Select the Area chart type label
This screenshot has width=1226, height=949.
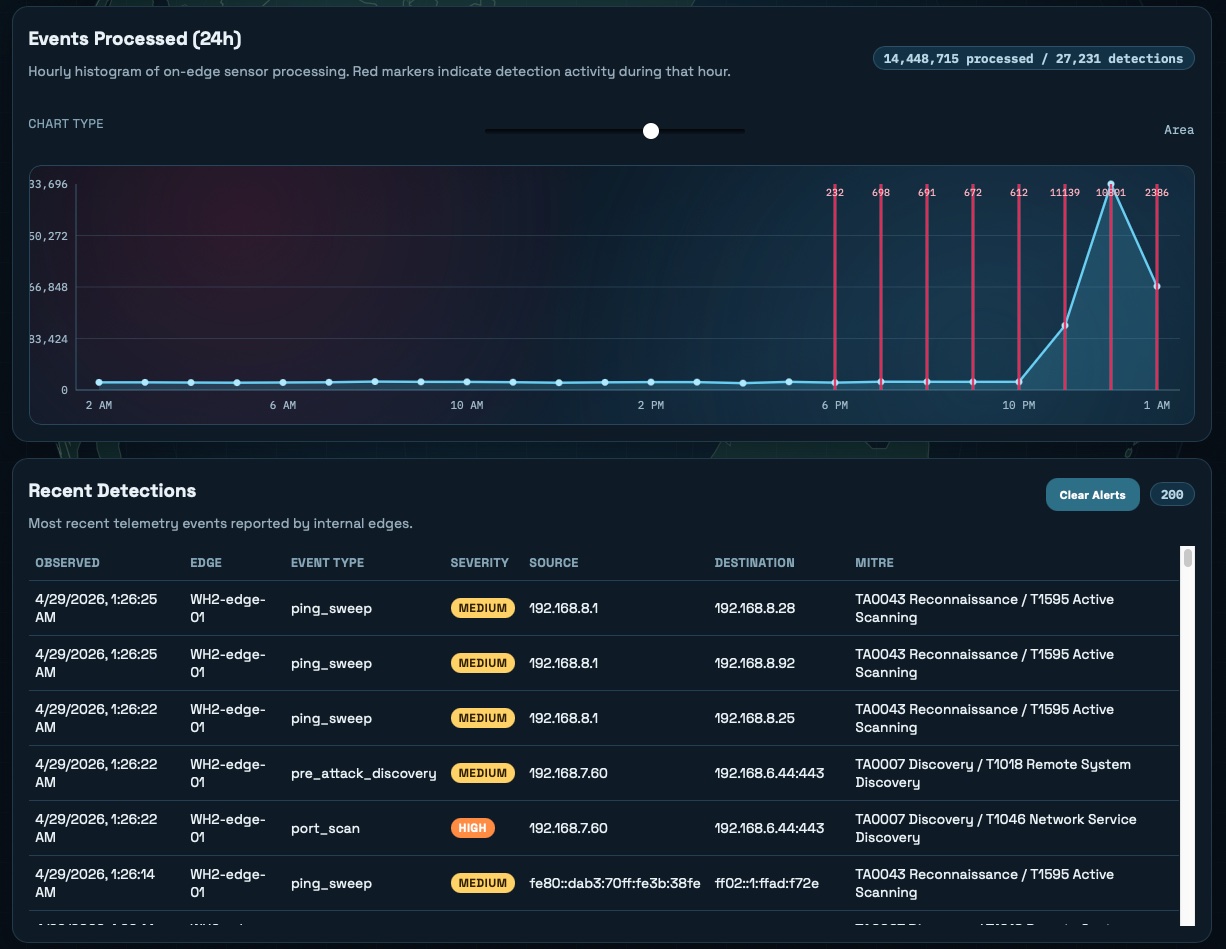pyautogui.click(x=1179, y=130)
